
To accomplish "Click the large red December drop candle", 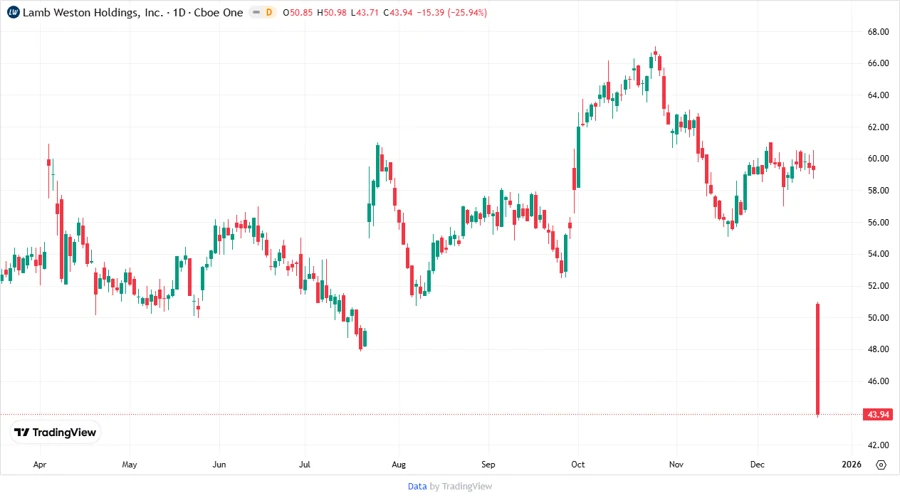I will click(x=817, y=359).
